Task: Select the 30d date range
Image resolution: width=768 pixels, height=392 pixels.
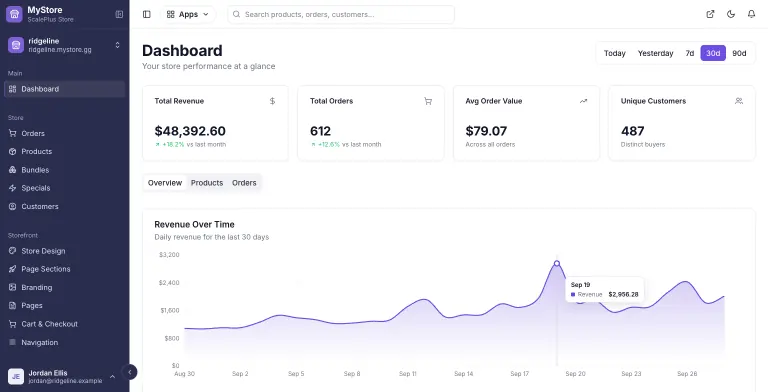Action: (713, 53)
